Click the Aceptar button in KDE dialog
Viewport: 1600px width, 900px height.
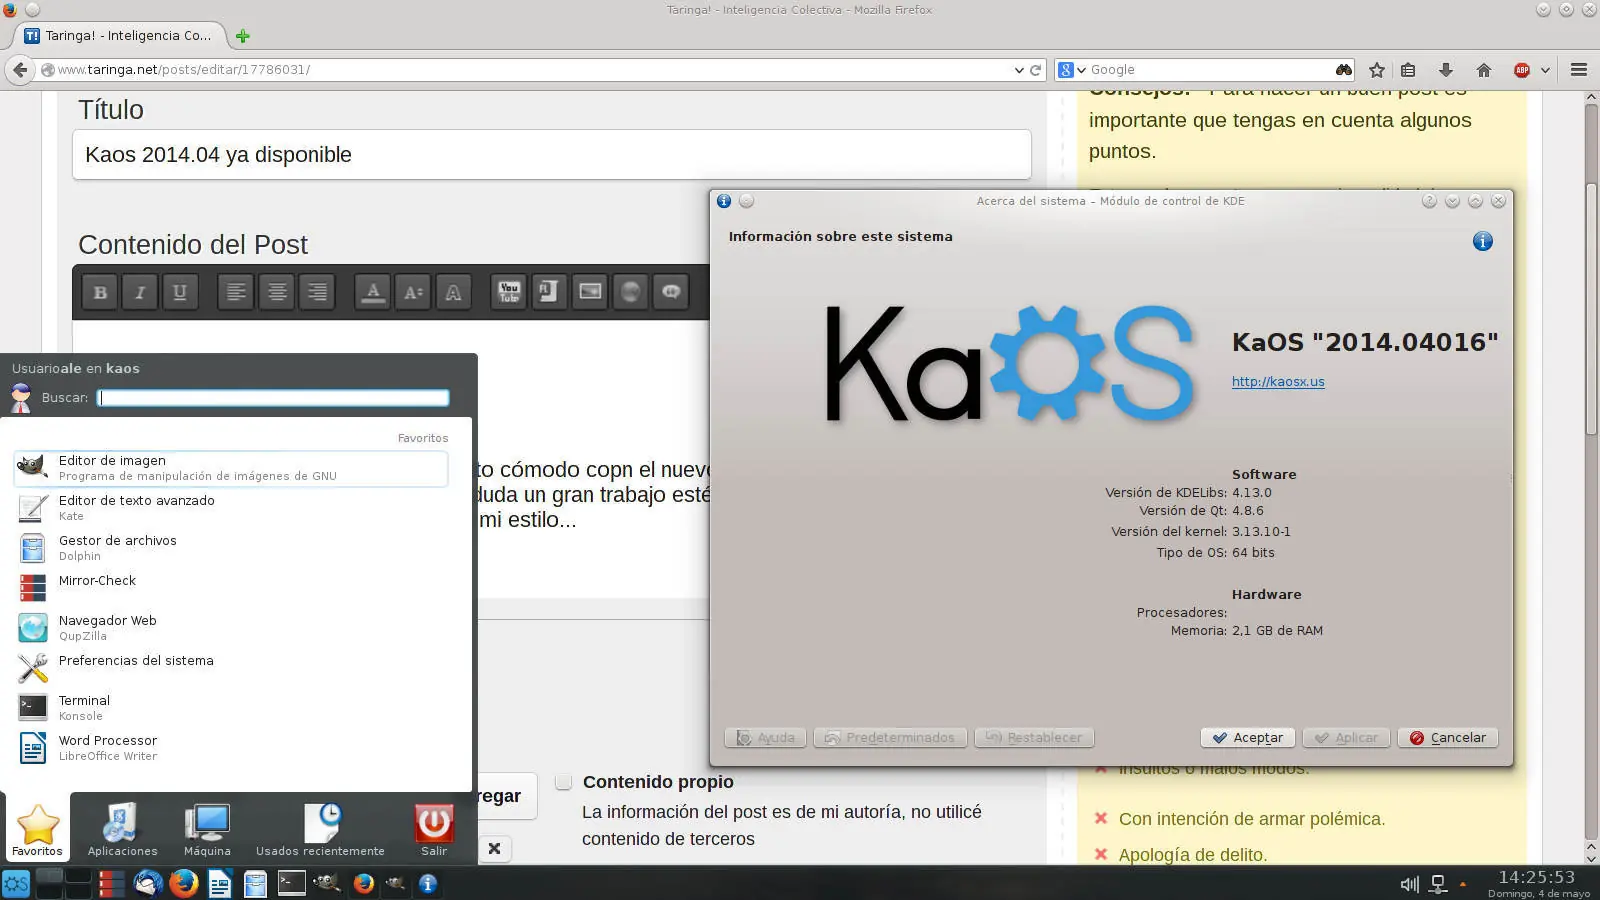[1248, 738]
